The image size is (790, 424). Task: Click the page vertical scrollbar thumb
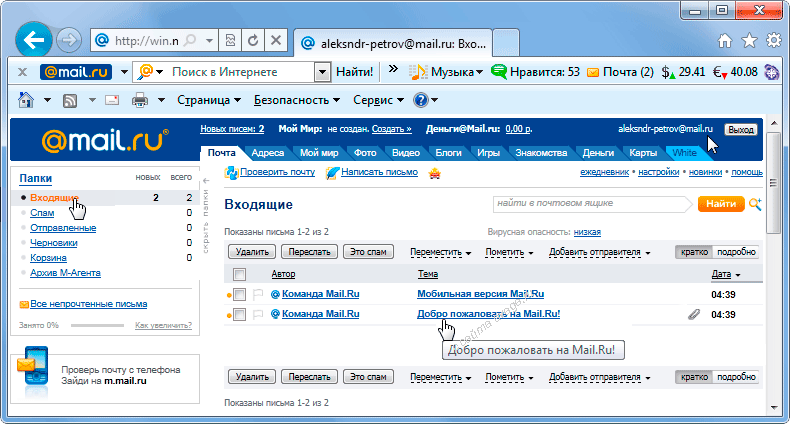pos(773,183)
